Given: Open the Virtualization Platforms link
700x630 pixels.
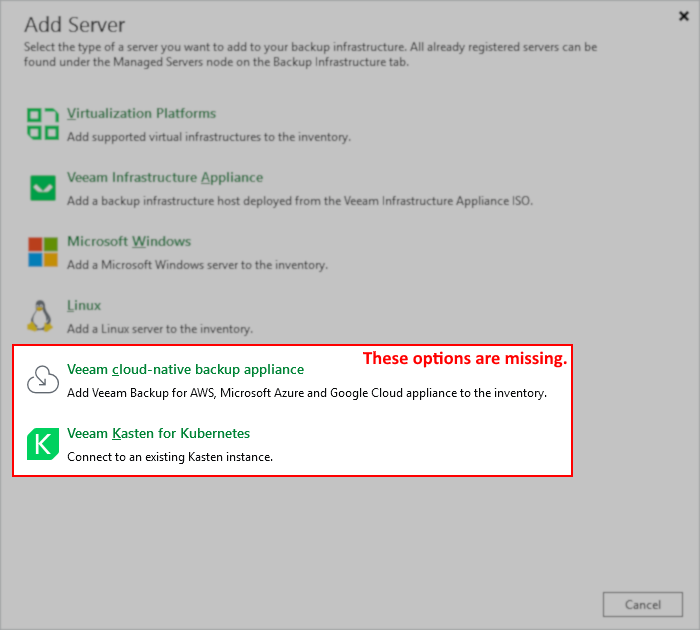Looking at the screenshot, I should pos(142,113).
